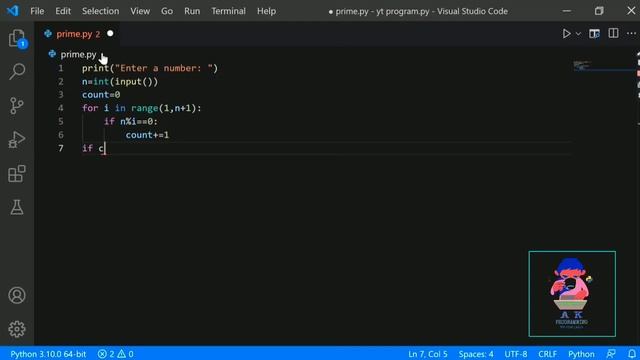
Task: Click line number 1 in gutter
Action: 61,68
